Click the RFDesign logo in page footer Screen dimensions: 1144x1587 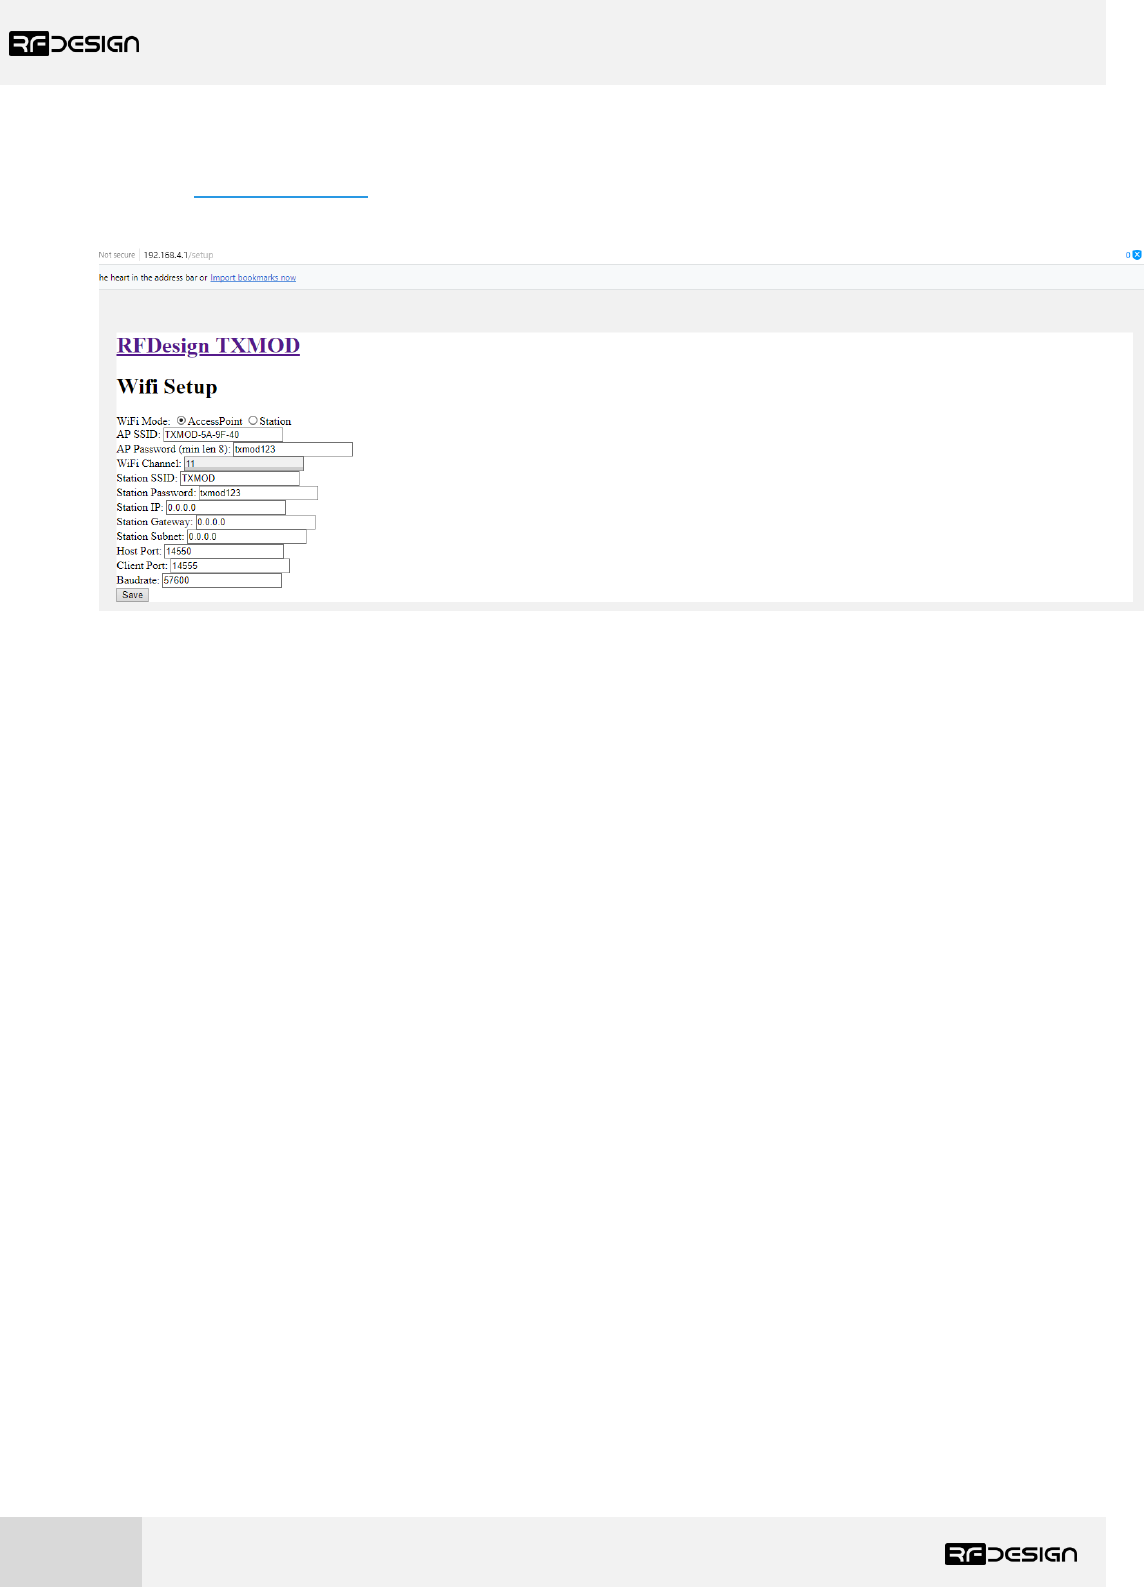pyautogui.click(x=1011, y=1553)
